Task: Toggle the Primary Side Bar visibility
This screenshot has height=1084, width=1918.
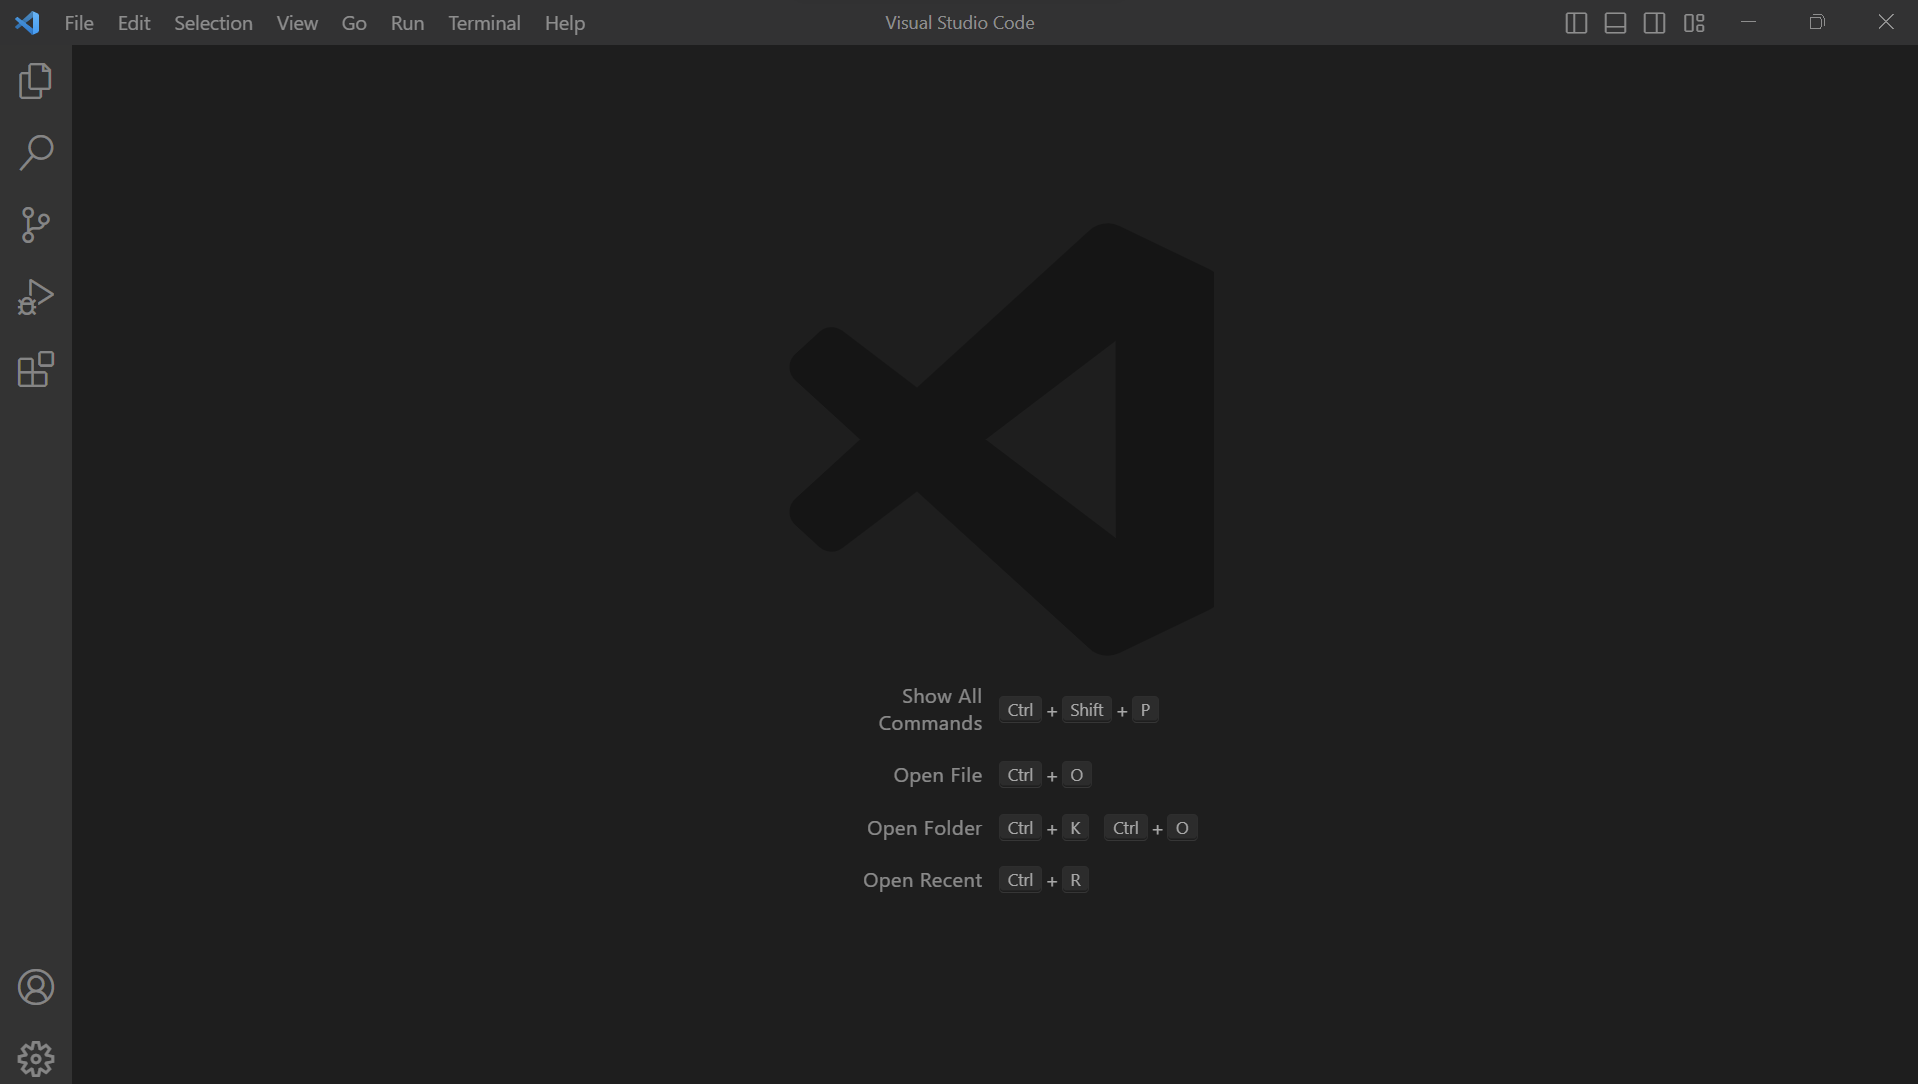Action: [x=1576, y=23]
